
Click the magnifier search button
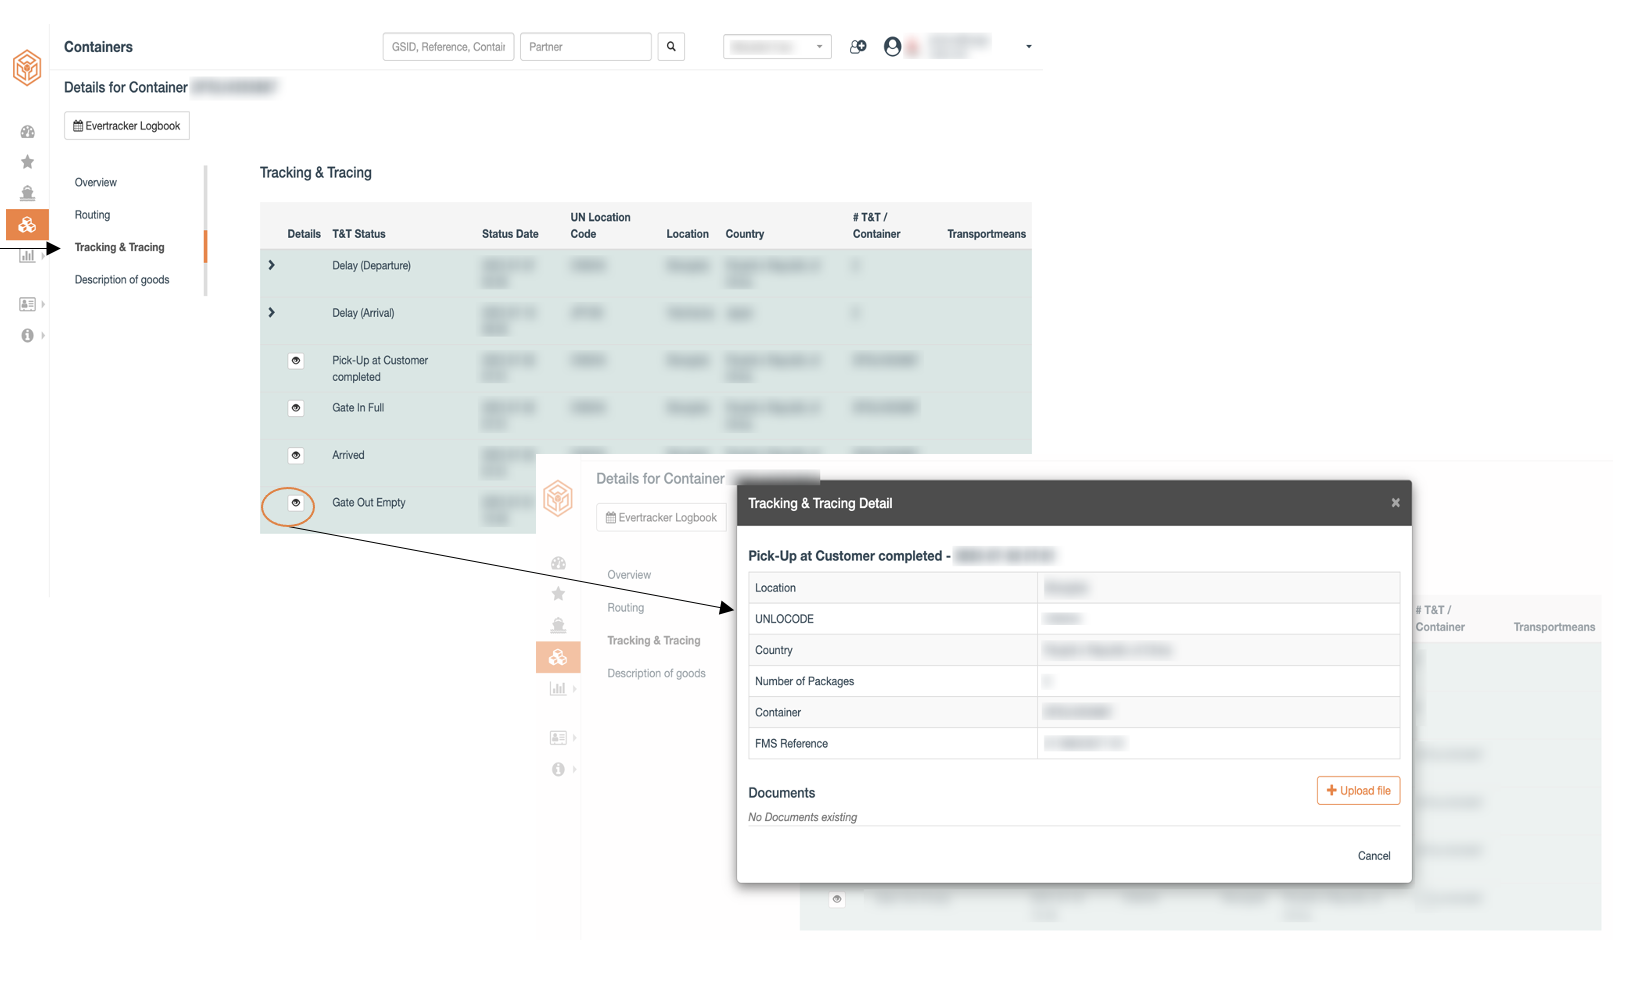pos(671,47)
